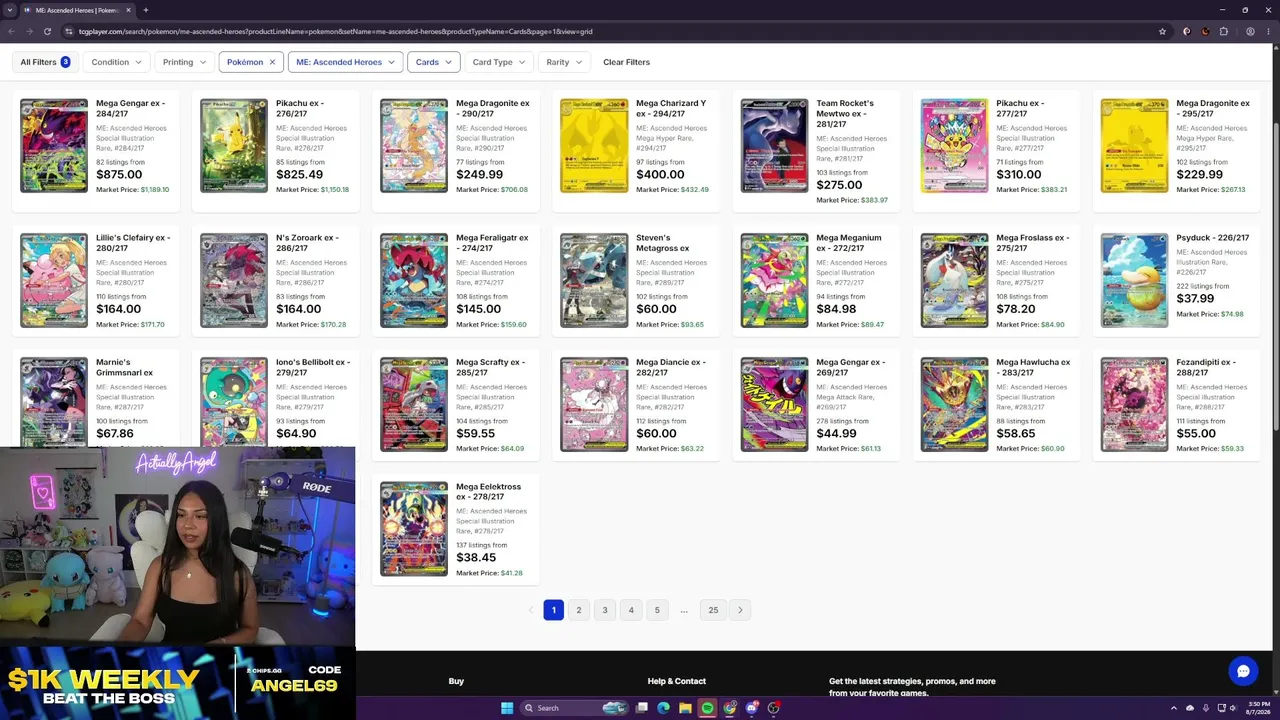The width and height of the screenshot is (1280, 720).
Task: Open the browser extensions puzzle icon
Action: (1223, 31)
